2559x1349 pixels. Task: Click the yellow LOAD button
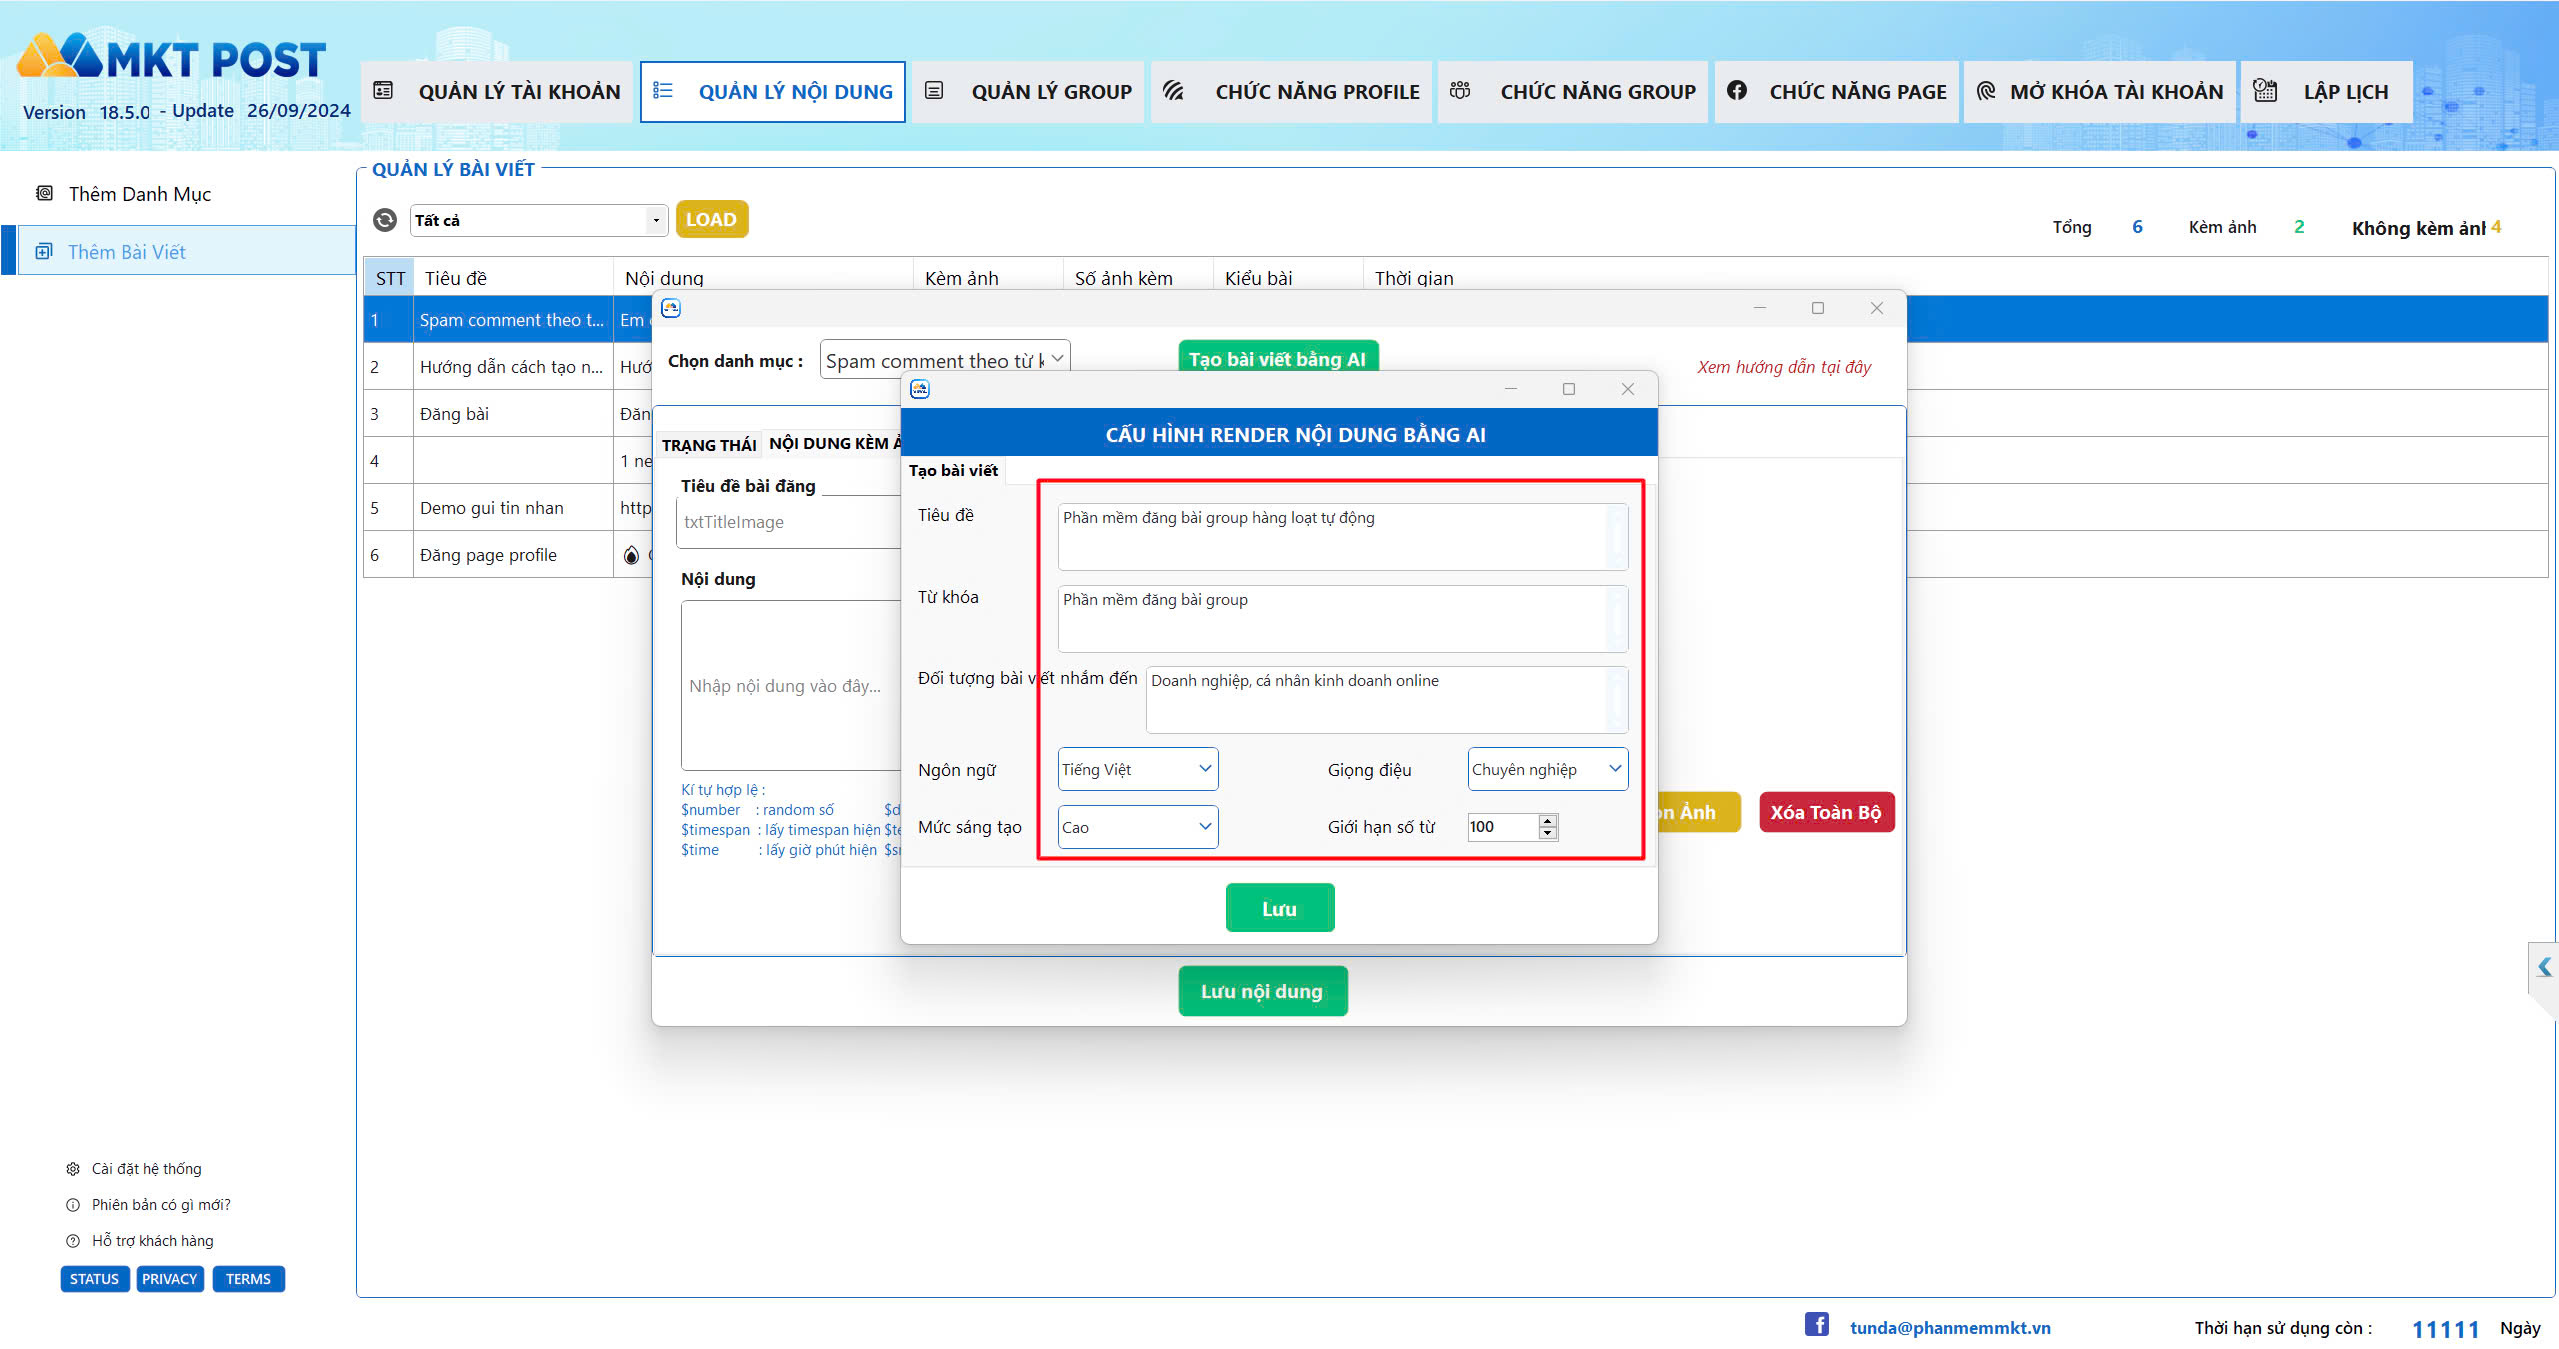coord(711,219)
